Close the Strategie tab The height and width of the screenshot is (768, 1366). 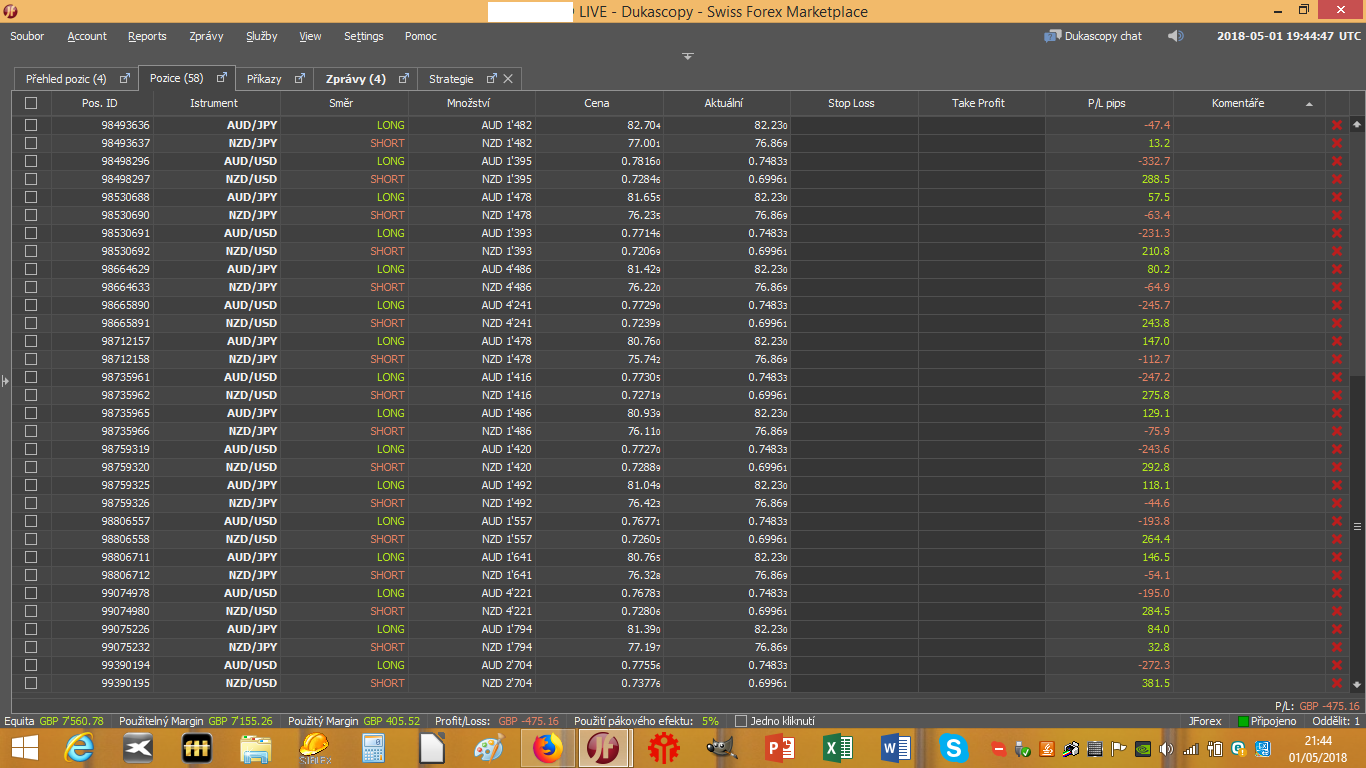pyautogui.click(x=508, y=78)
